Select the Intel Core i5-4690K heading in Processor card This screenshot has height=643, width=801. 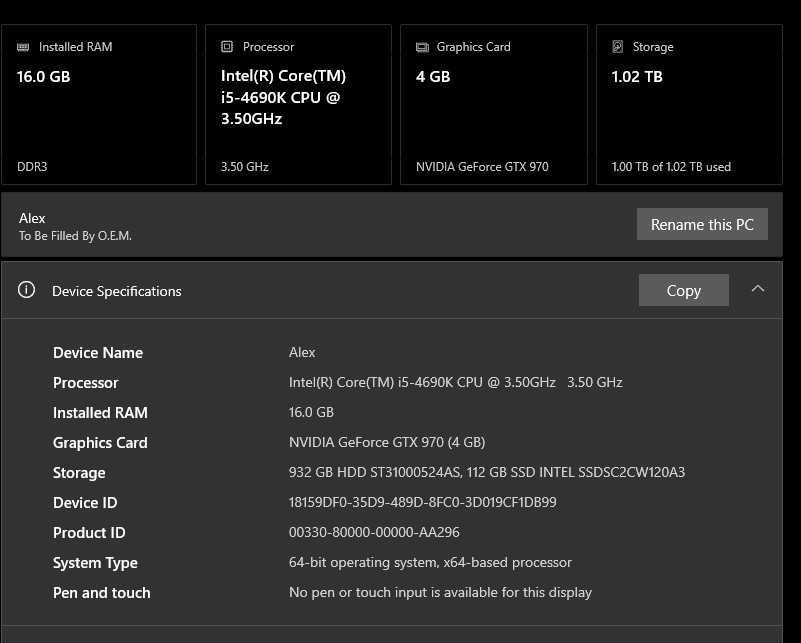coord(284,98)
